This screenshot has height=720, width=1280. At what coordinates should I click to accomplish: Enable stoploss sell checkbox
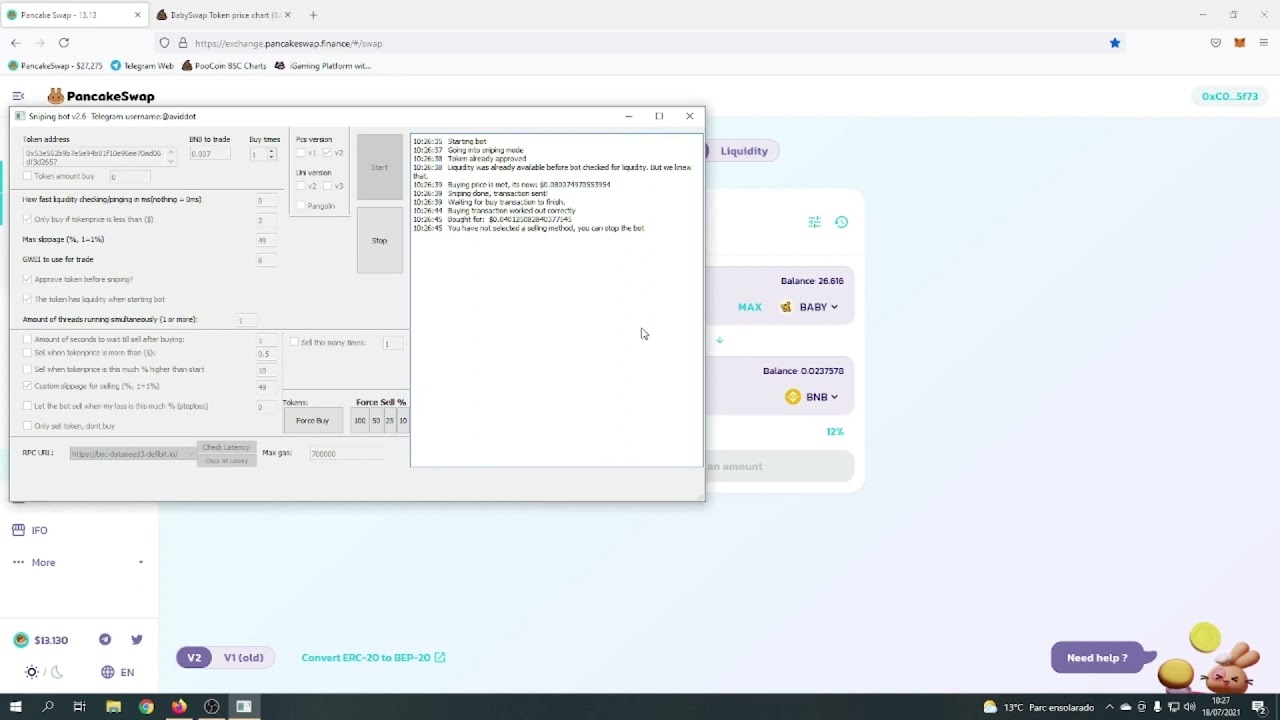(x=28, y=406)
